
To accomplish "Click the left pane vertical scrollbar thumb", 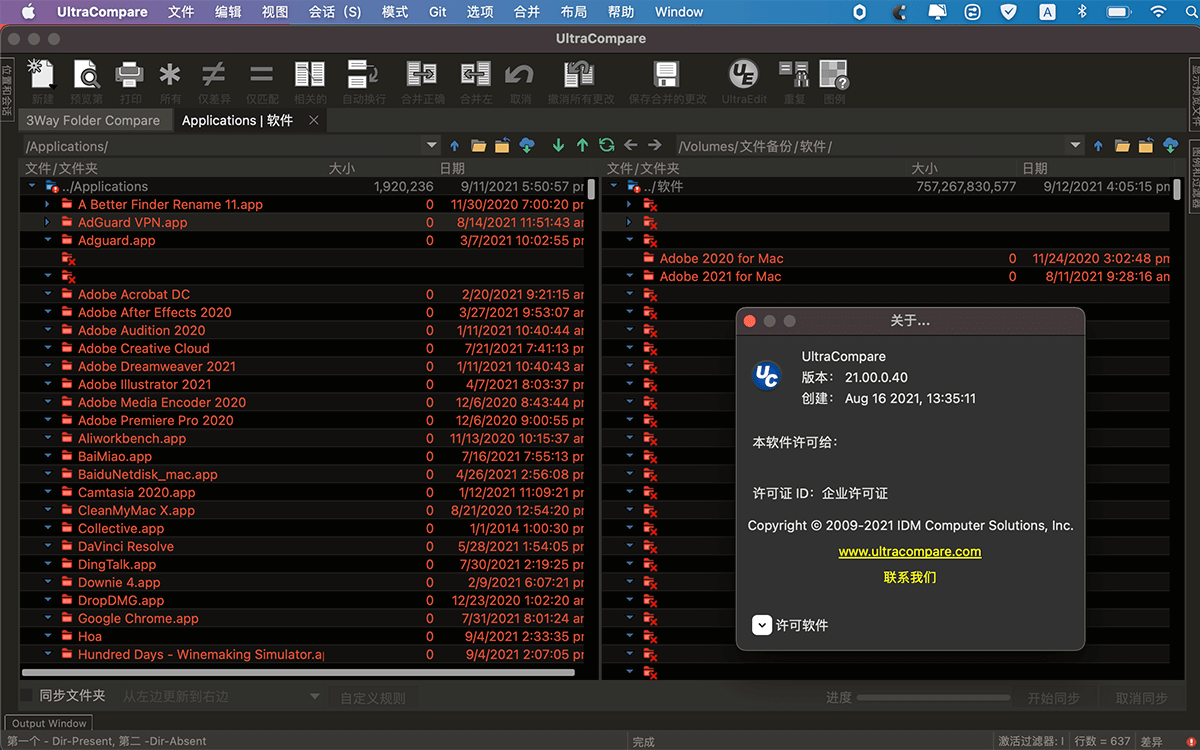I will click(592, 190).
